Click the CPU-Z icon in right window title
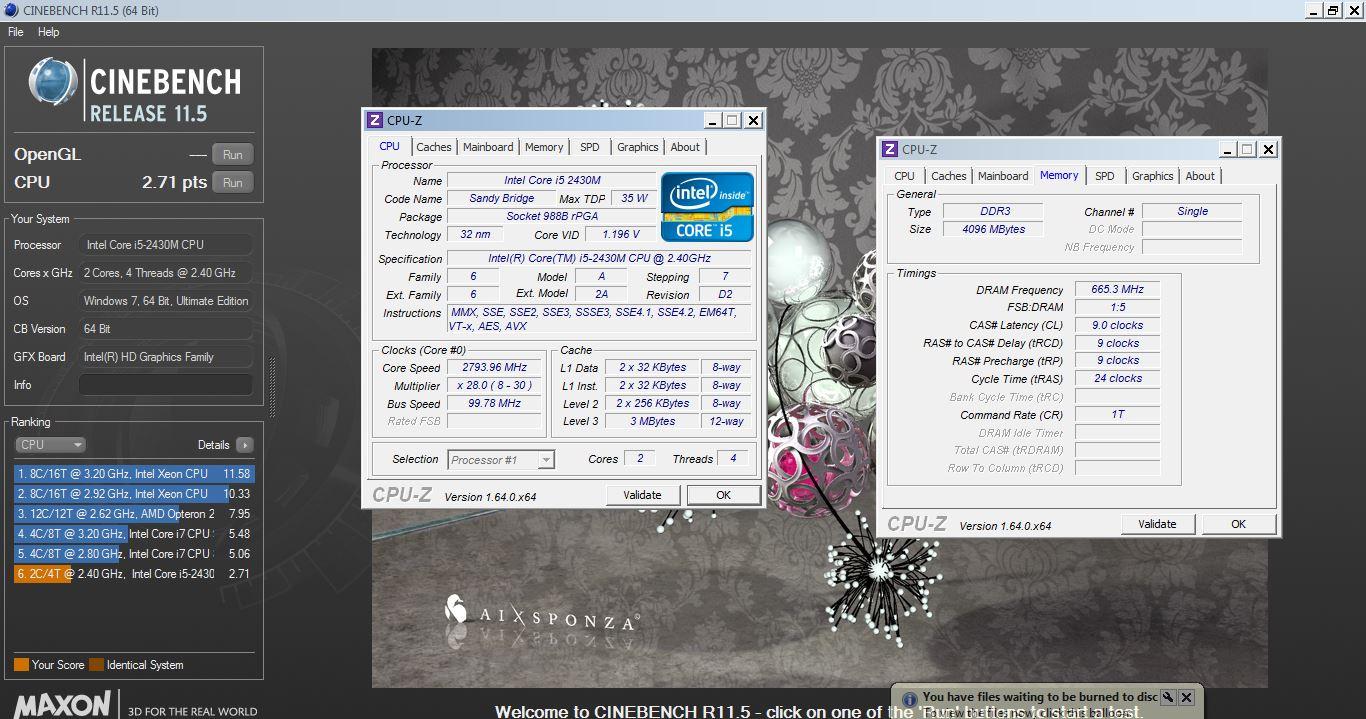Viewport: 1366px width, 719px height. (x=890, y=149)
